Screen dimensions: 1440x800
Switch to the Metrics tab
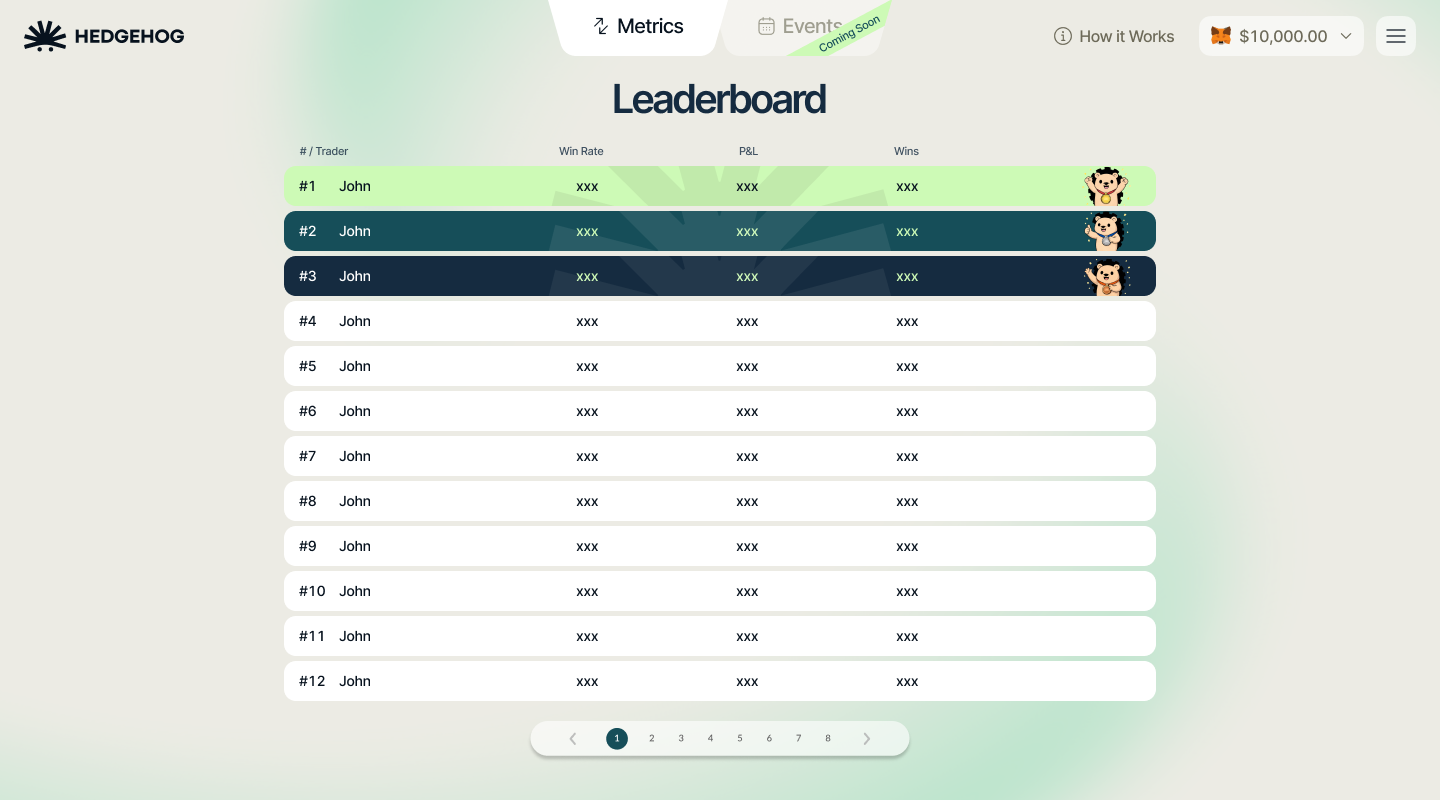(638, 26)
